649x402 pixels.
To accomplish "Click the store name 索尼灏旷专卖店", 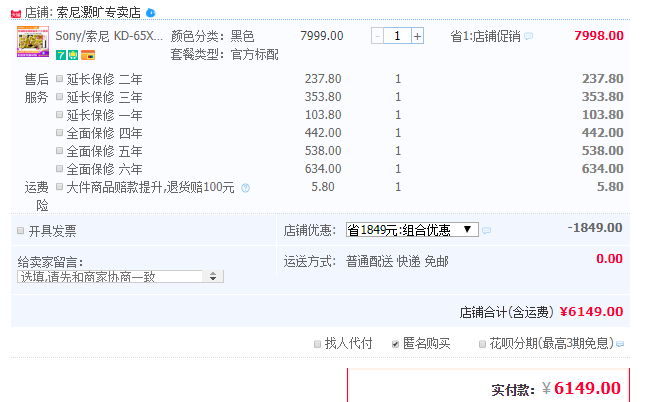I will [99, 13].
